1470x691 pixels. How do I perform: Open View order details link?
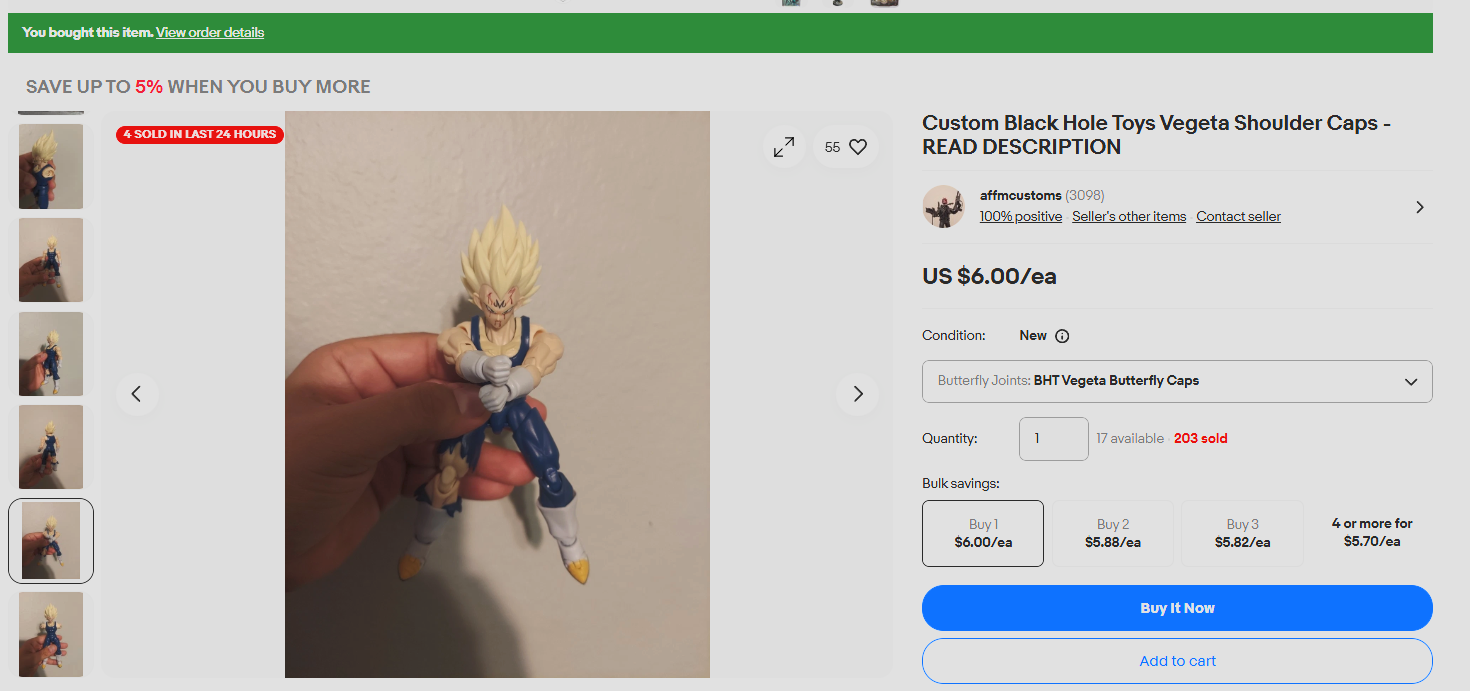click(x=210, y=33)
